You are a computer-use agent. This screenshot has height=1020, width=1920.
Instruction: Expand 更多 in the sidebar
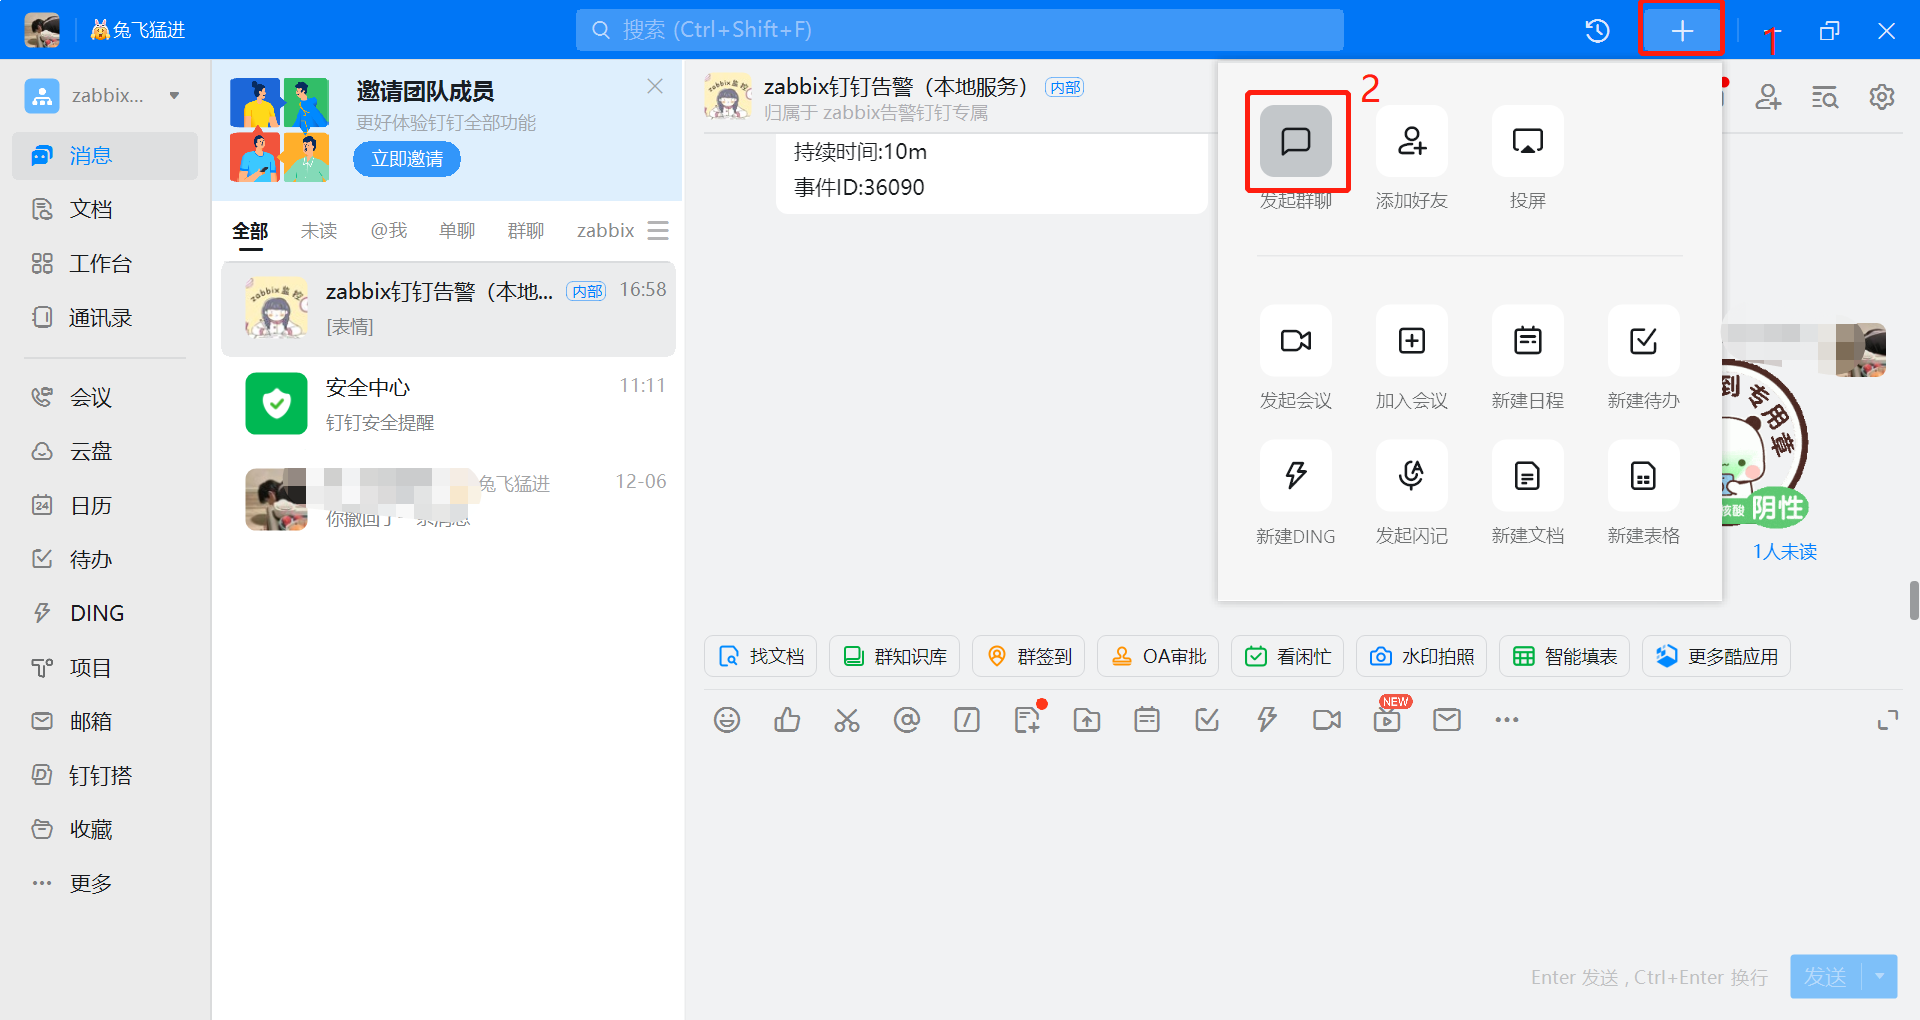105,884
